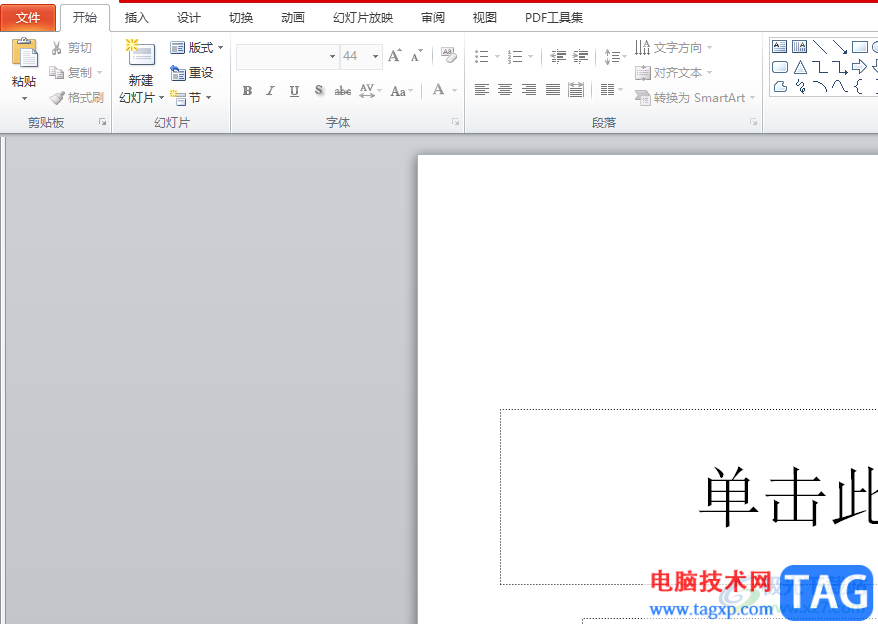This screenshot has width=878, height=624.
Task: Open font color A dropdown arrow
Action: point(454,90)
